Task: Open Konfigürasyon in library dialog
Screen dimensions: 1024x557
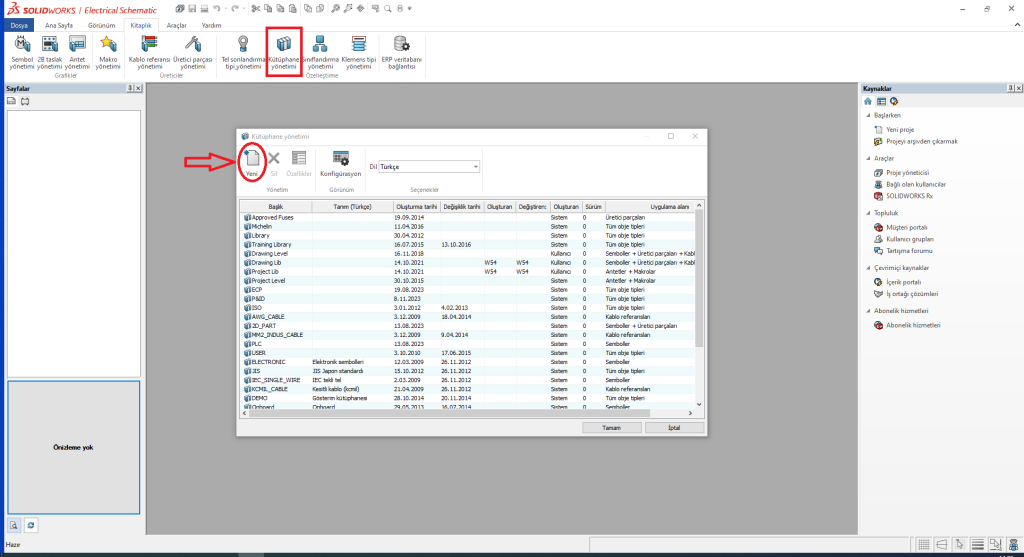Action: pyautogui.click(x=340, y=163)
